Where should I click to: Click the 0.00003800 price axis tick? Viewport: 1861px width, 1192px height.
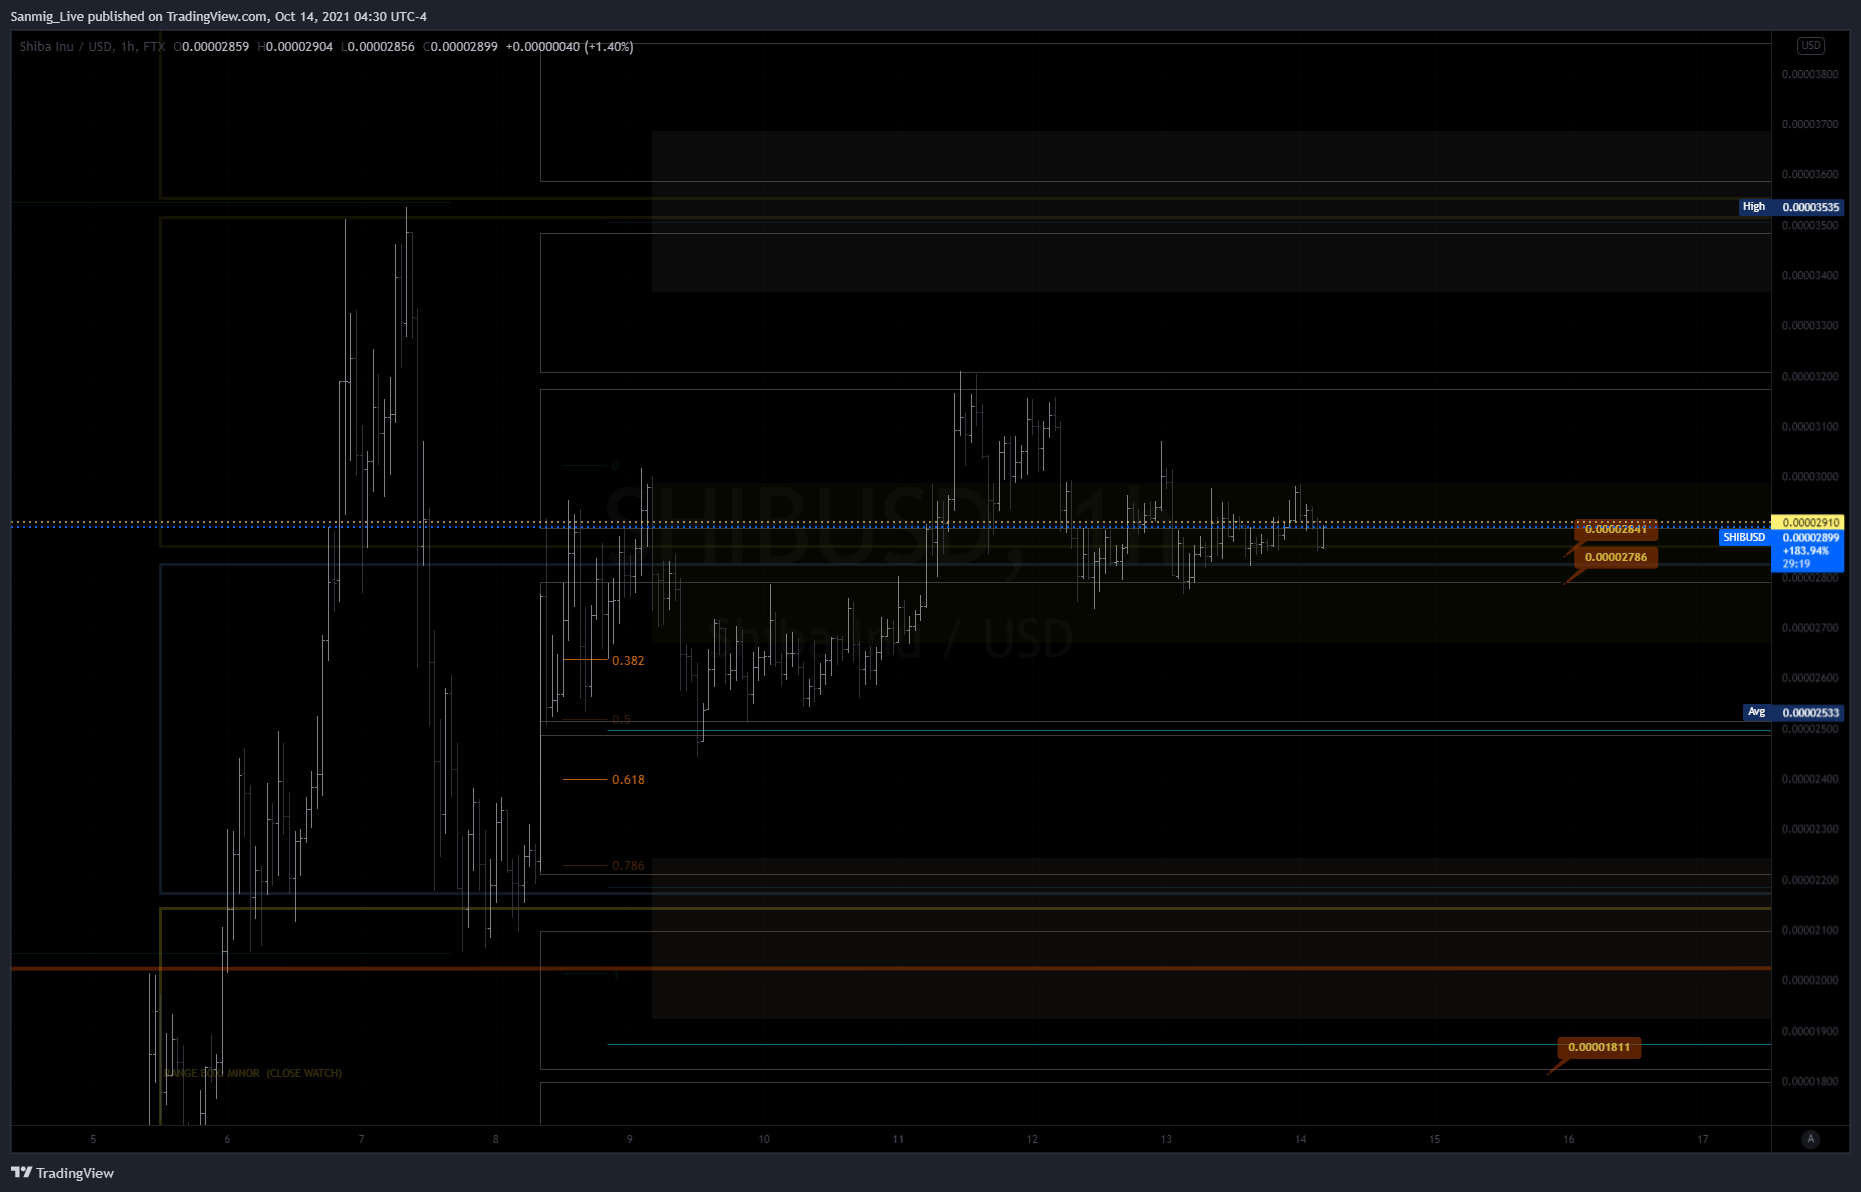(x=1810, y=74)
